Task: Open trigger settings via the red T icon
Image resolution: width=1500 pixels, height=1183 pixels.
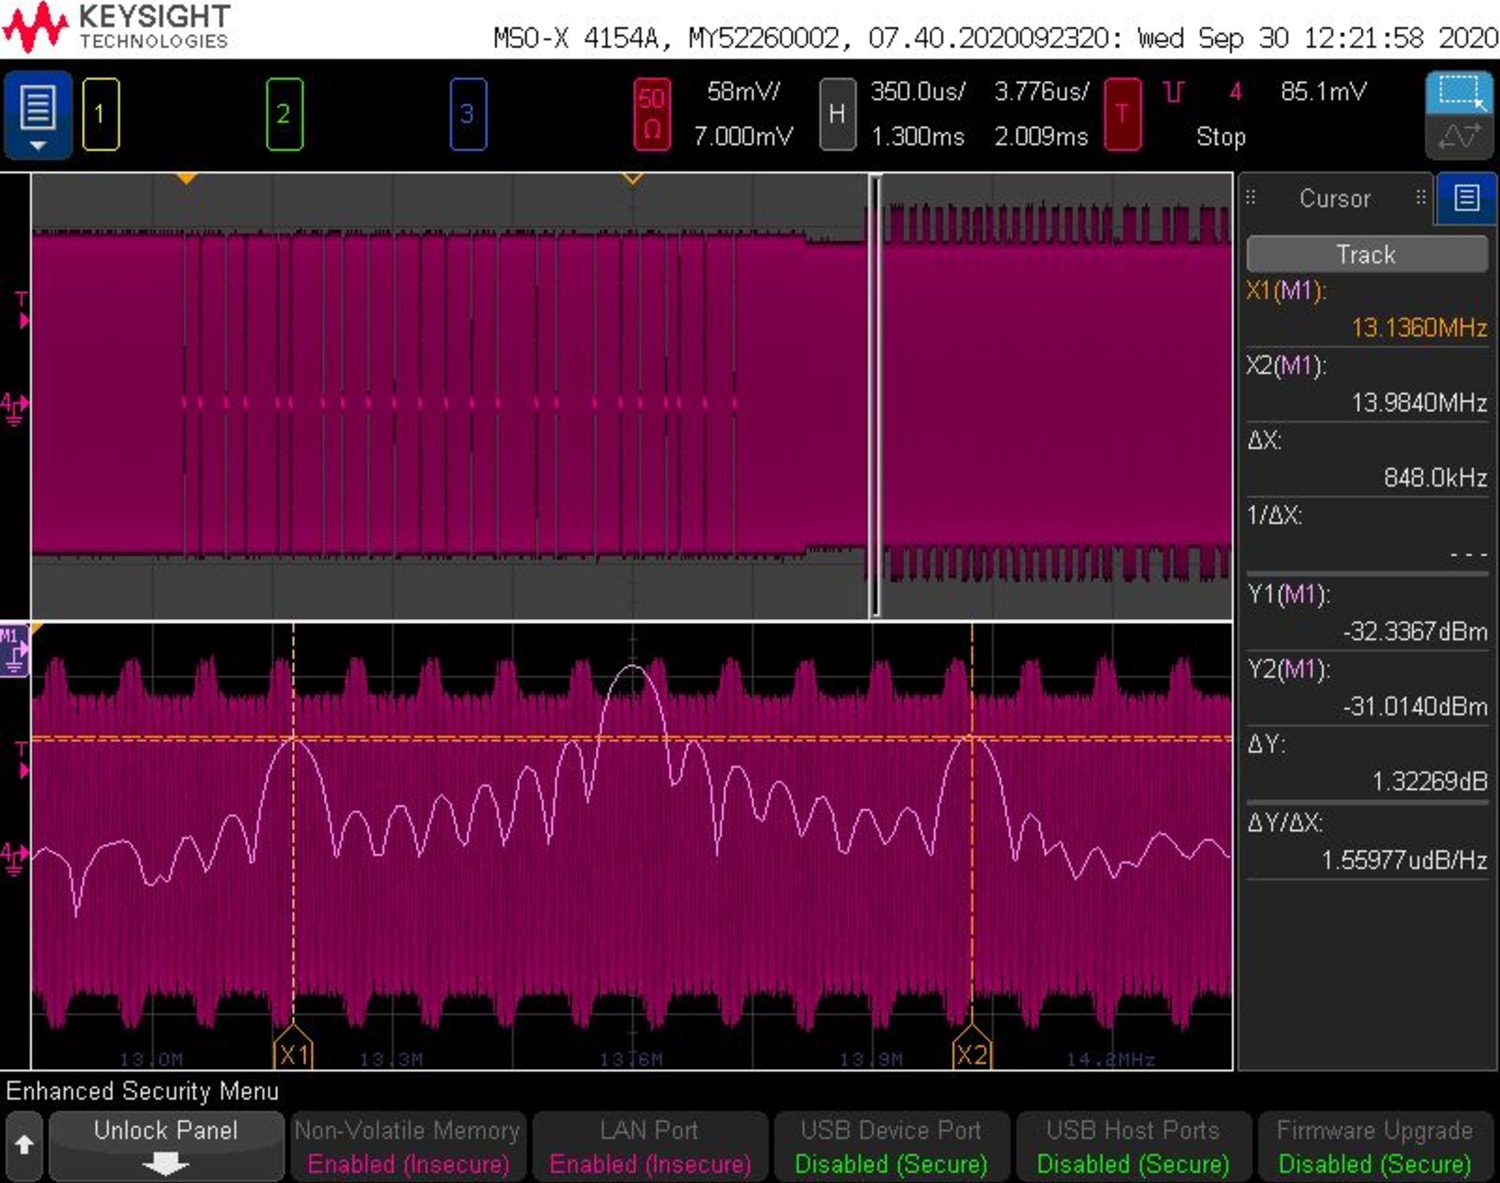Action: [1122, 113]
